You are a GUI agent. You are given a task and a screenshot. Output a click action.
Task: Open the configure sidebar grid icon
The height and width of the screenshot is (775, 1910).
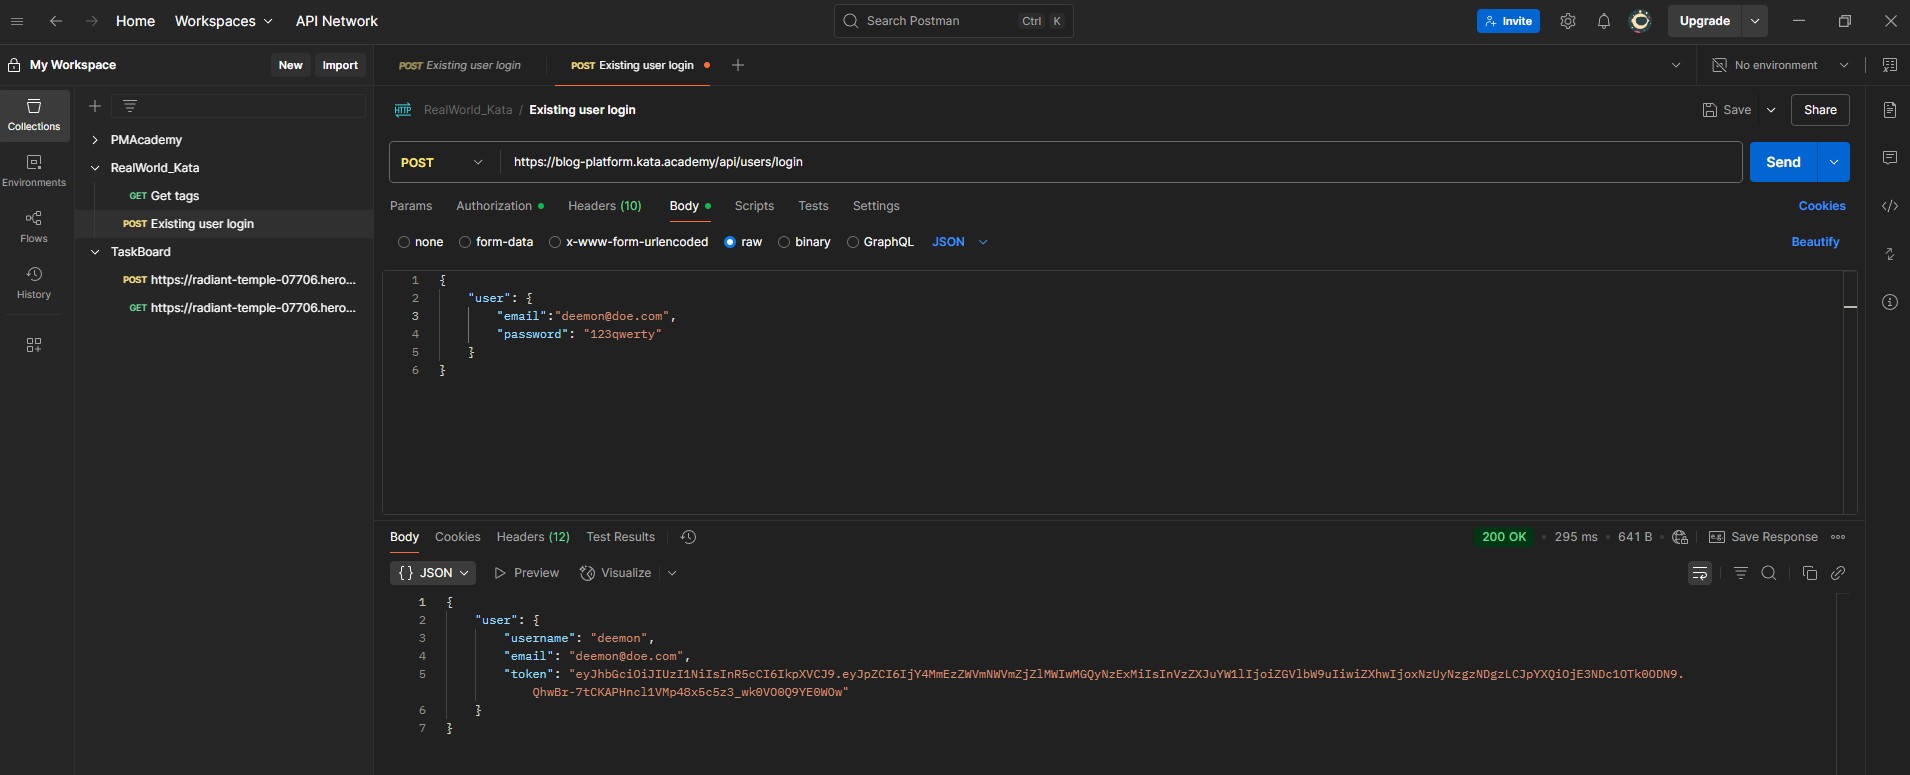point(34,345)
